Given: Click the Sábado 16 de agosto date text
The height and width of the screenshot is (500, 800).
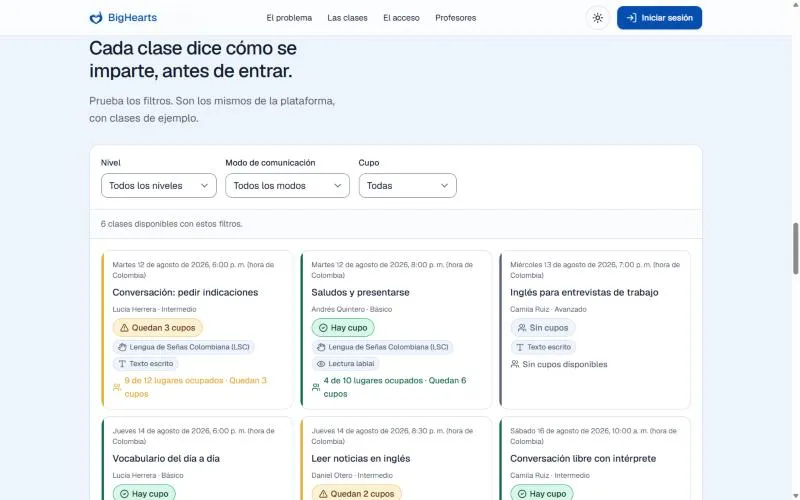Looking at the screenshot, I should [x=593, y=436].
